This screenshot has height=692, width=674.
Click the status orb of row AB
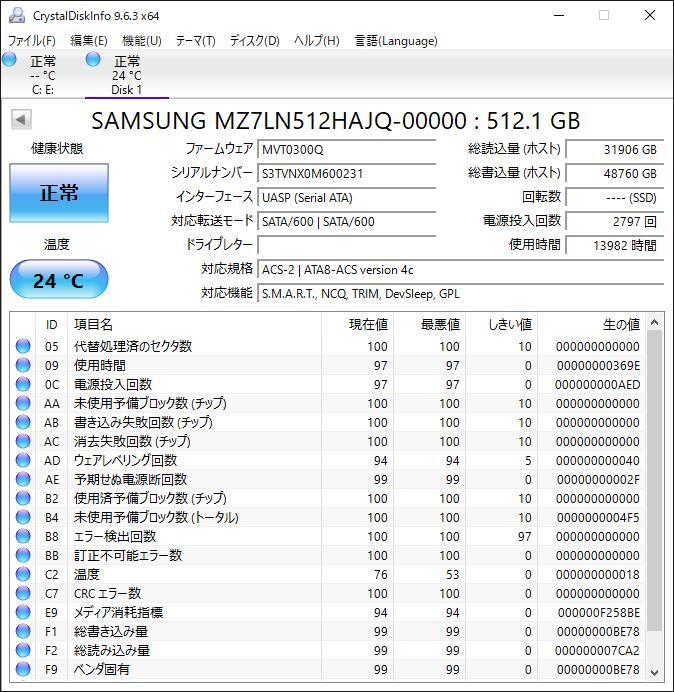[x=23, y=422]
